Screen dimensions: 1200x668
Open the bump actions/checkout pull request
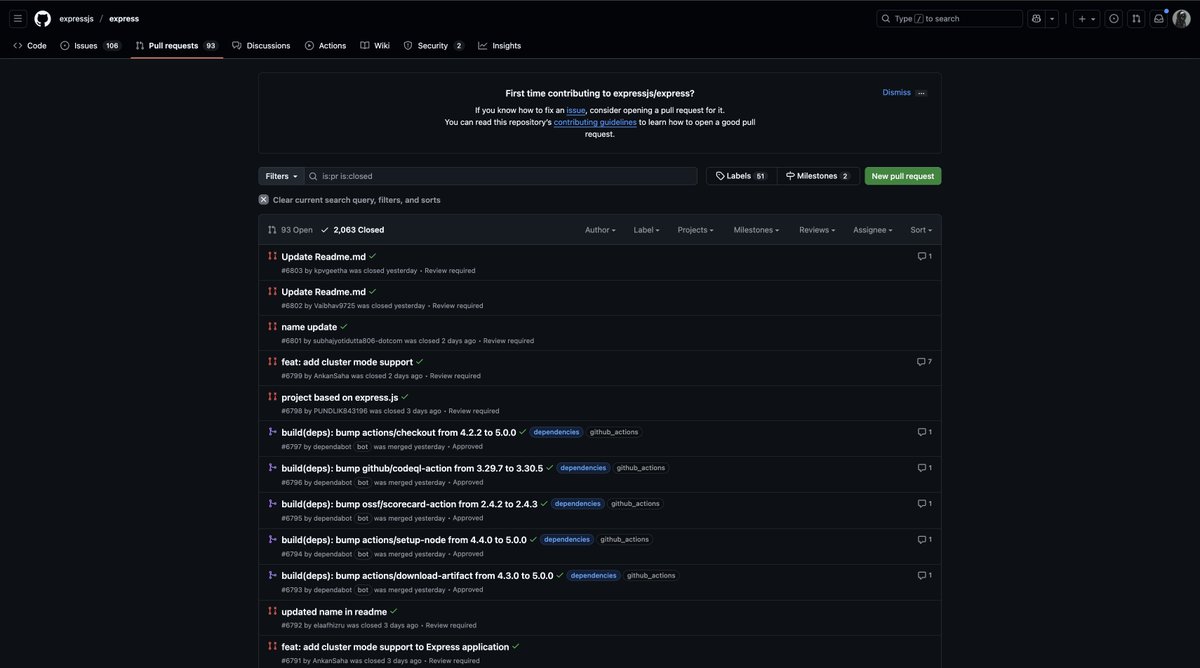(x=399, y=433)
